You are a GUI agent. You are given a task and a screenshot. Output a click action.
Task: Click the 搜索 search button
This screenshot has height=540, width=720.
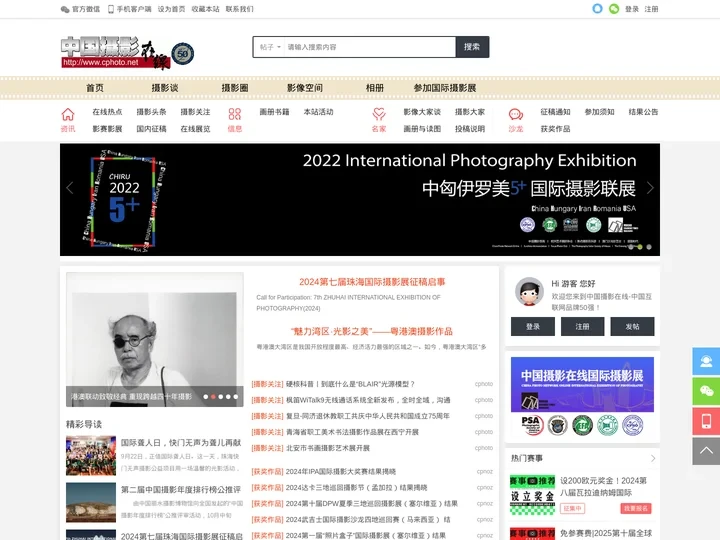pyautogui.click(x=472, y=47)
